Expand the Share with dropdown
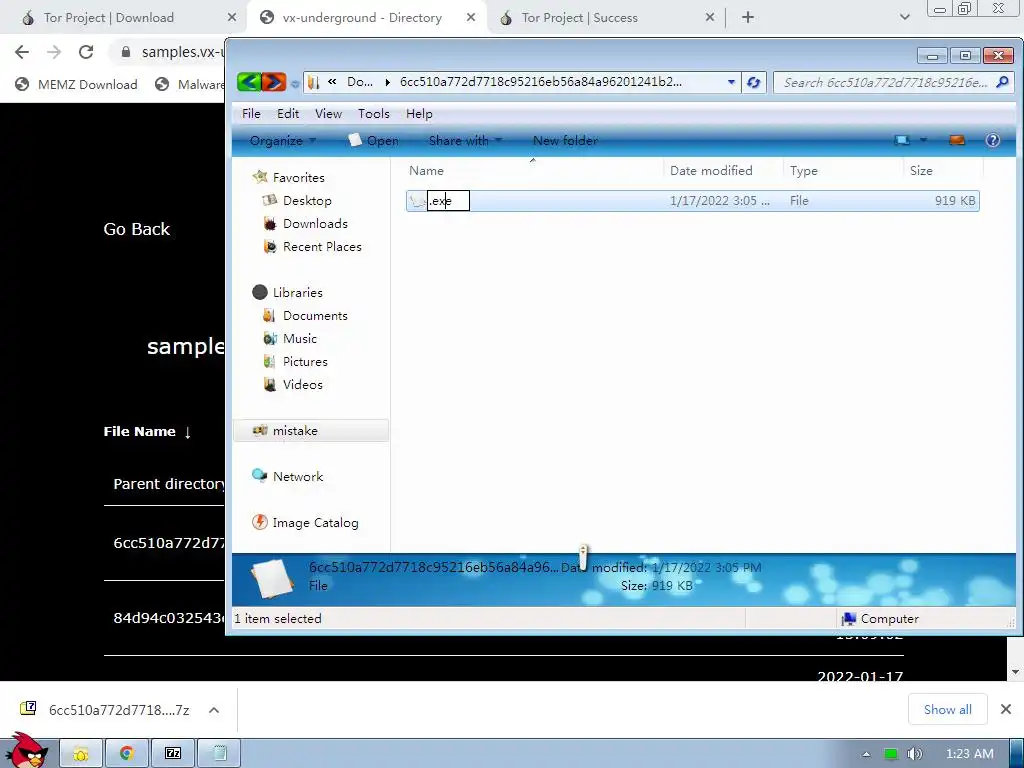 click(x=465, y=140)
